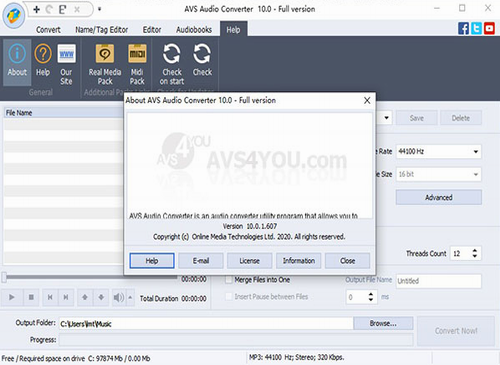Click the Output Folder path field
500x365 pixels.
click(206, 324)
